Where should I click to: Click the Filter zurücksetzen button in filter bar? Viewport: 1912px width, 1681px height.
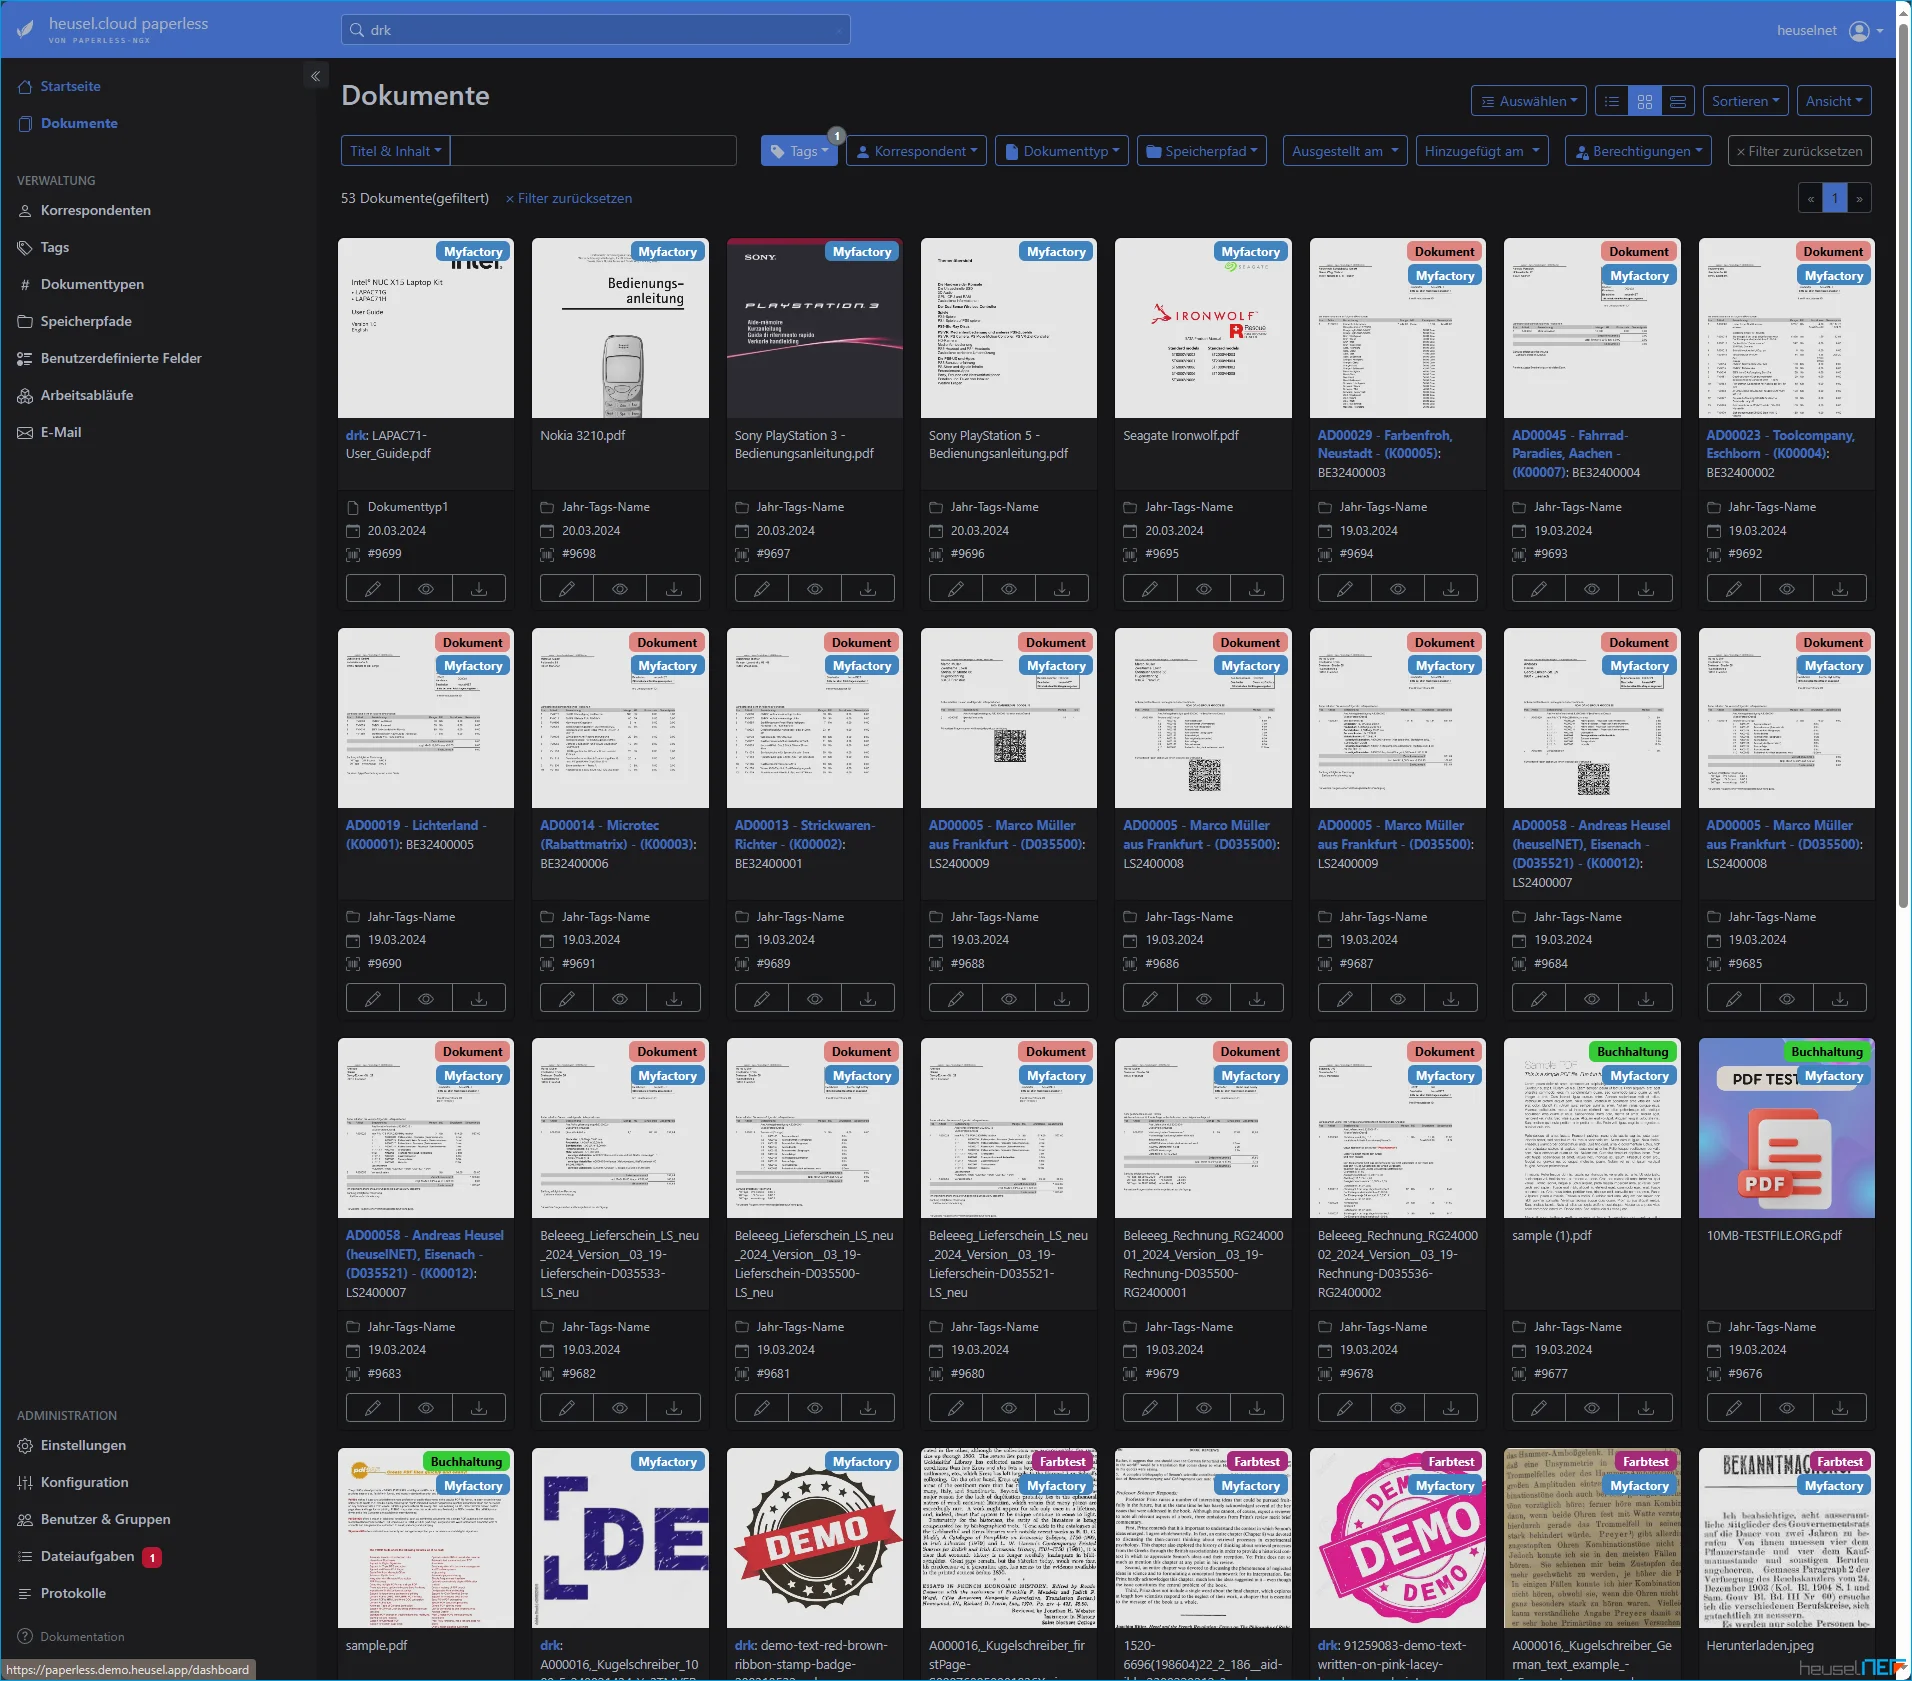pos(1799,151)
